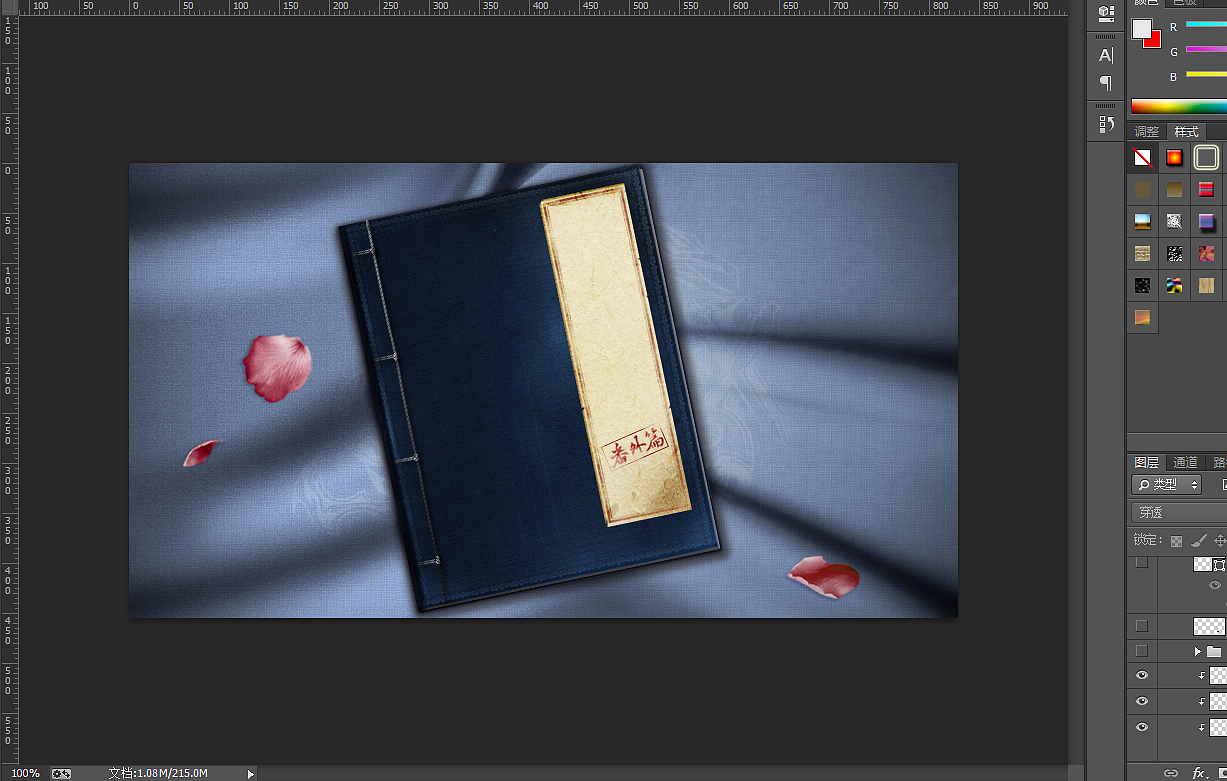Hide the second visible clipped layer

click(x=1142, y=702)
